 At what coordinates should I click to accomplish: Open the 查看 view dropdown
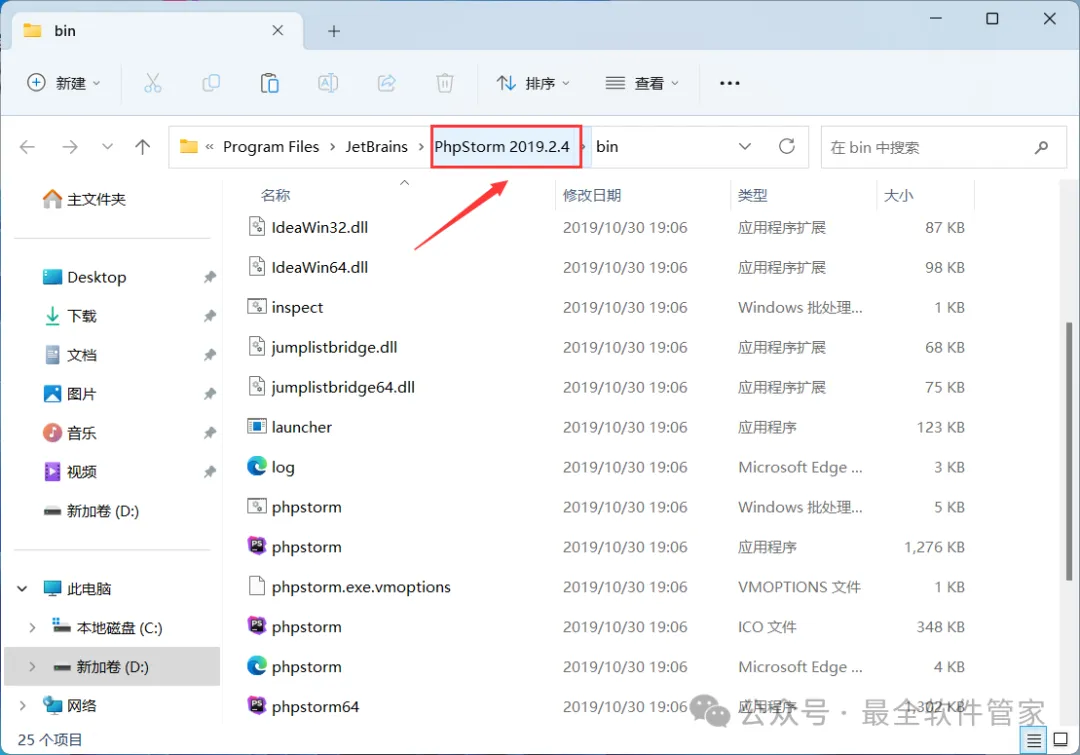[x=641, y=83]
